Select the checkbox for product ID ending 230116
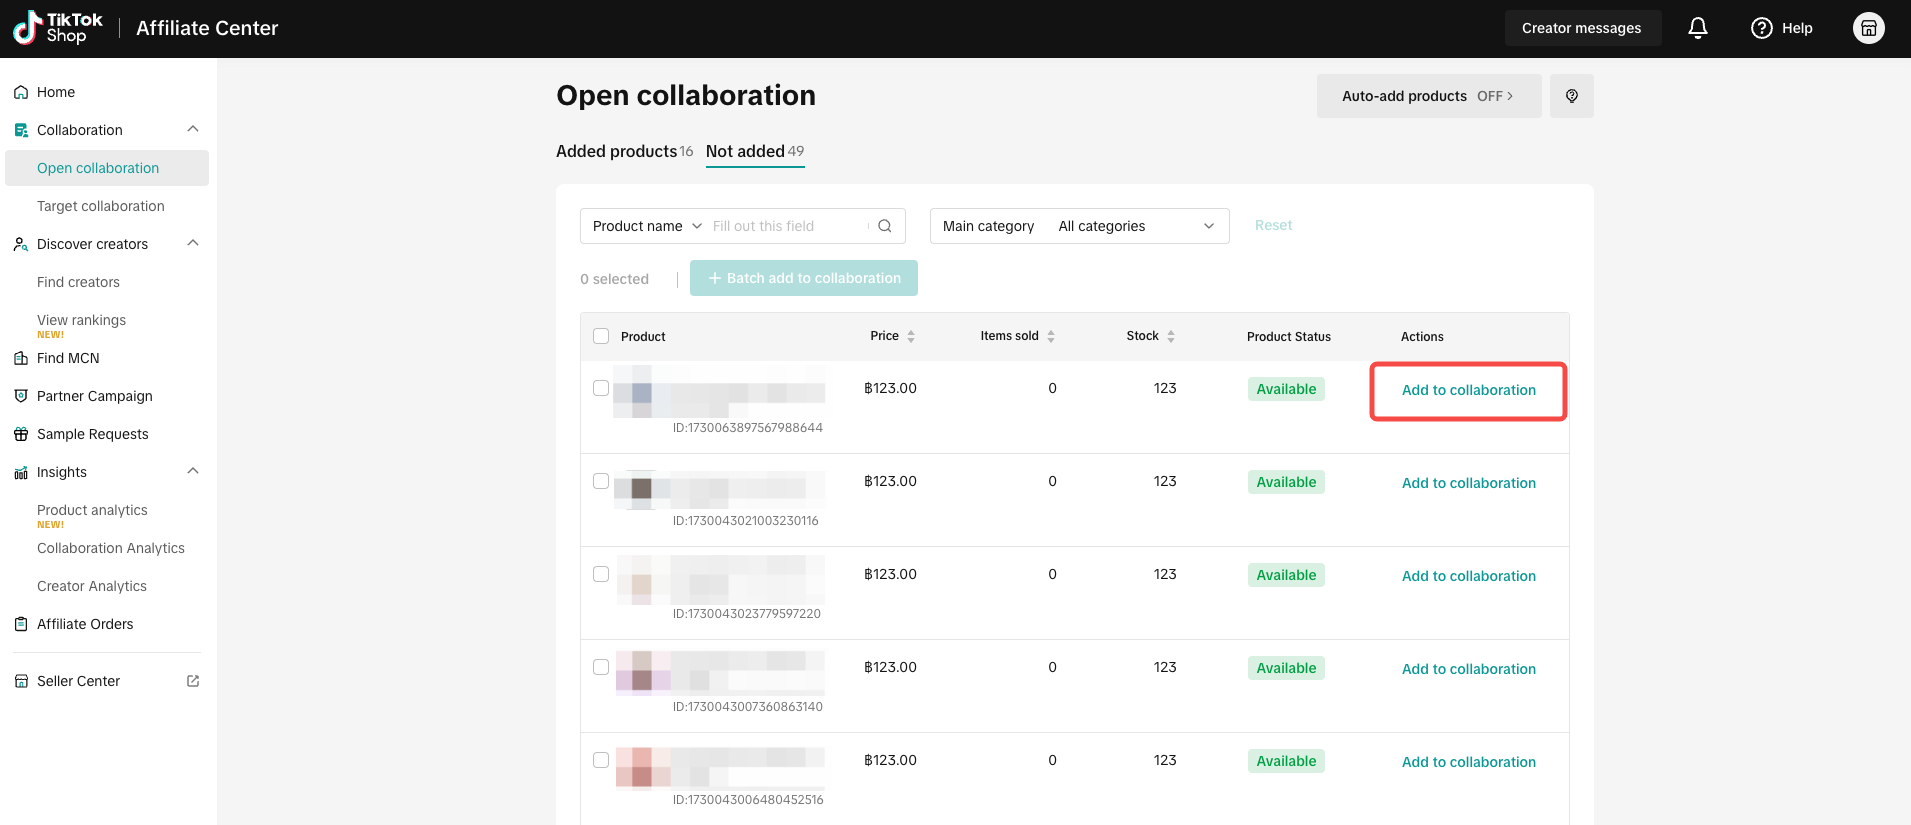1911x825 pixels. coord(601,481)
